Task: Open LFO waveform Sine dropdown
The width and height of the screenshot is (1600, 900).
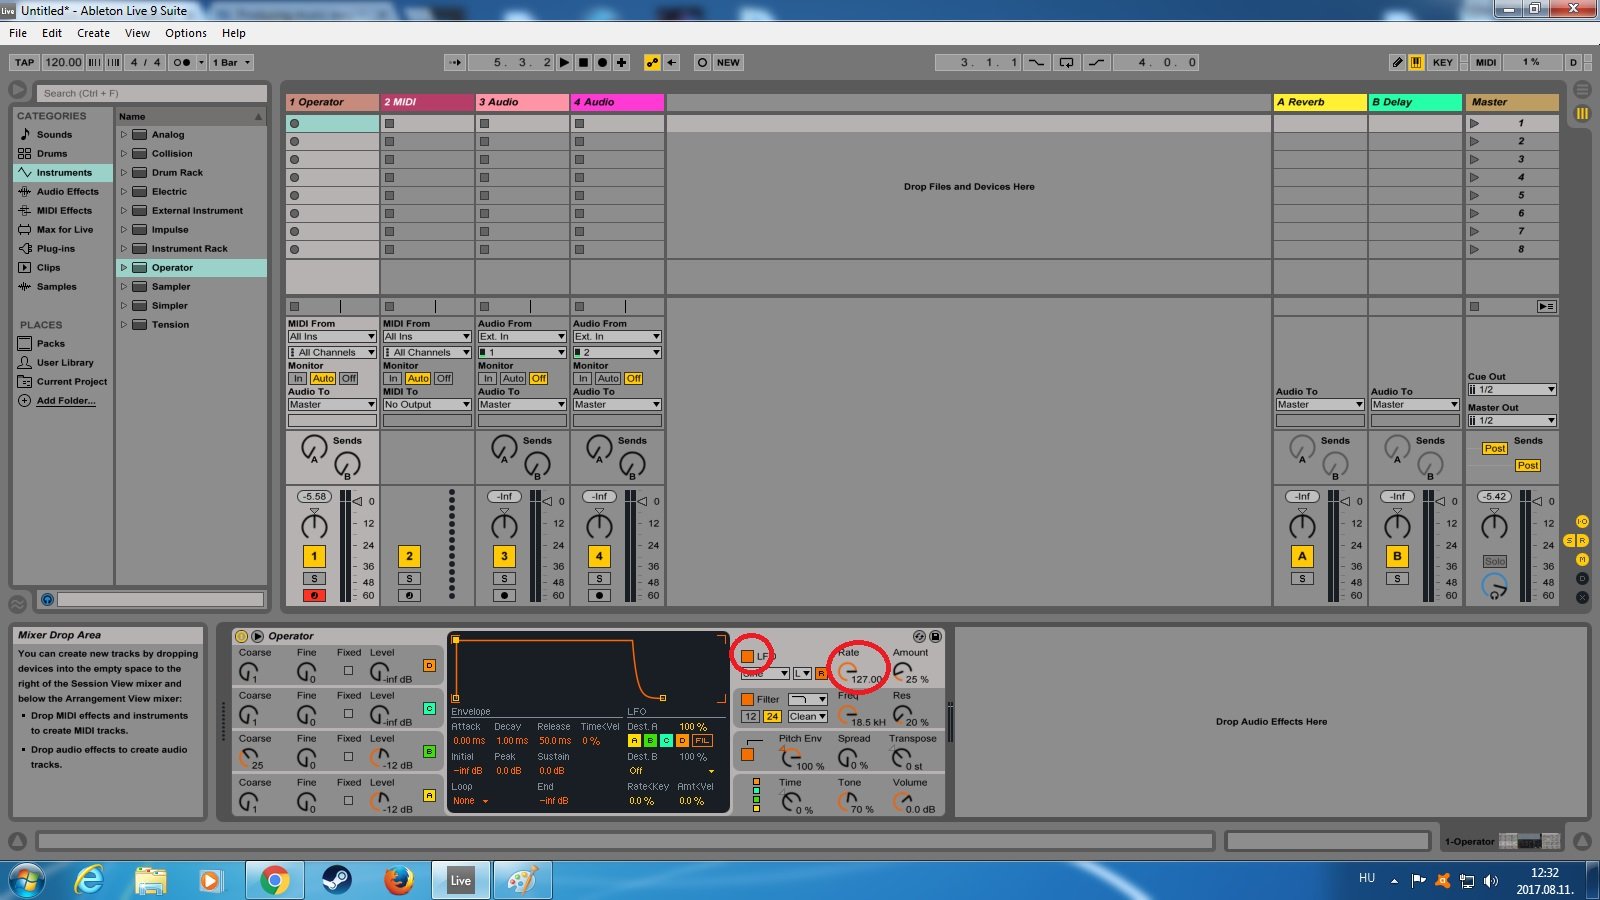Action: coord(765,673)
